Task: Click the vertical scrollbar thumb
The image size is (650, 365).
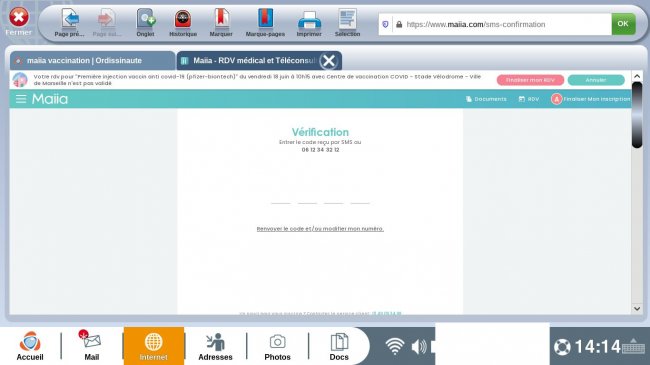Action: point(637,115)
